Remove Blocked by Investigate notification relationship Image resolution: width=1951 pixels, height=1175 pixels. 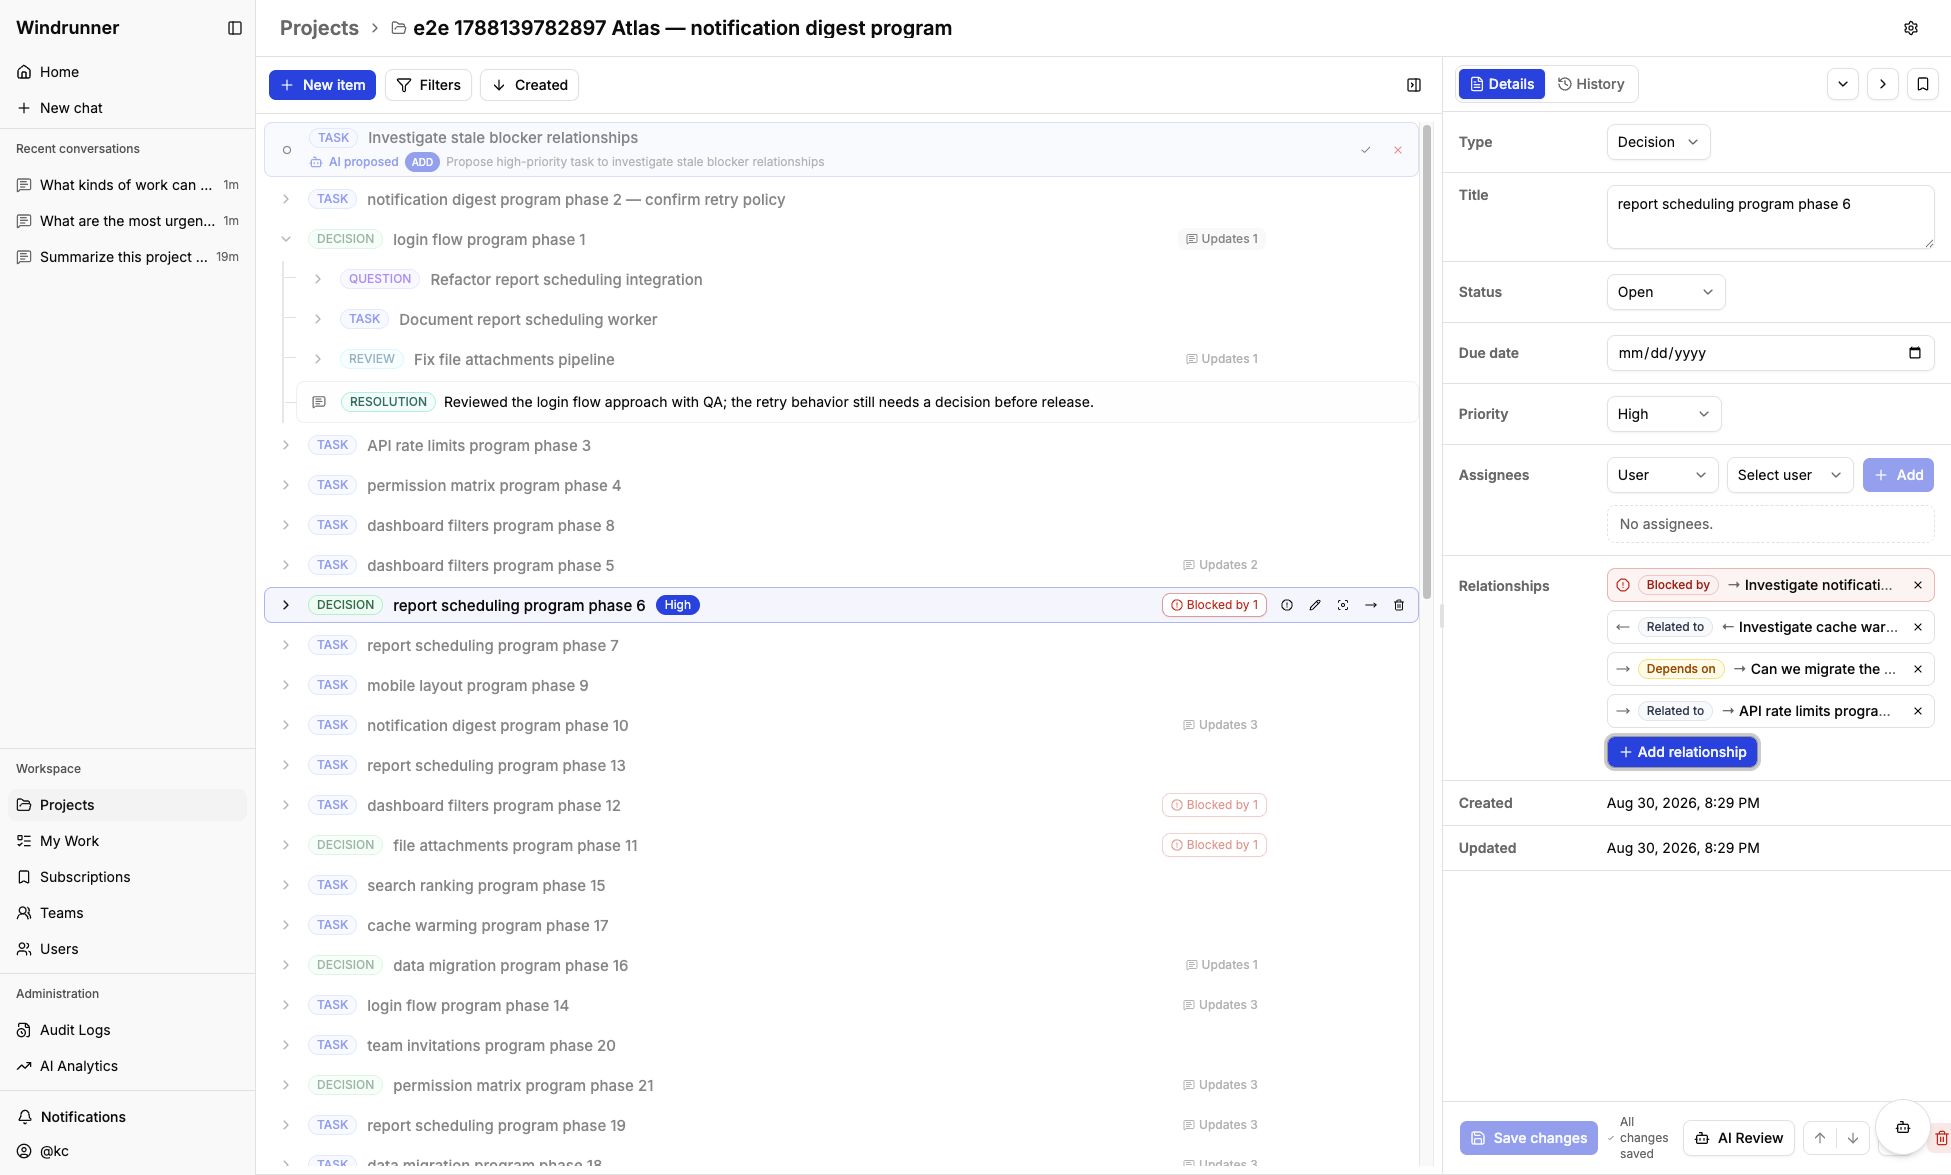(1918, 585)
